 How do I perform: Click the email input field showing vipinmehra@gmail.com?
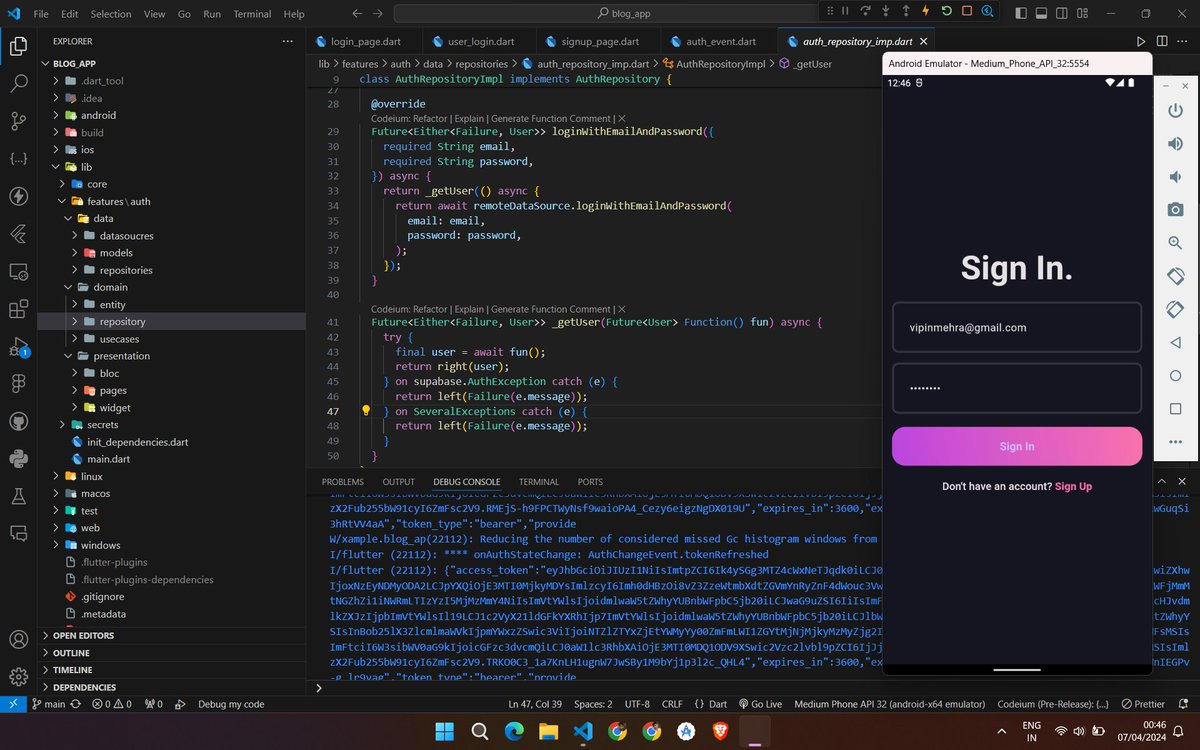point(1016,327)
